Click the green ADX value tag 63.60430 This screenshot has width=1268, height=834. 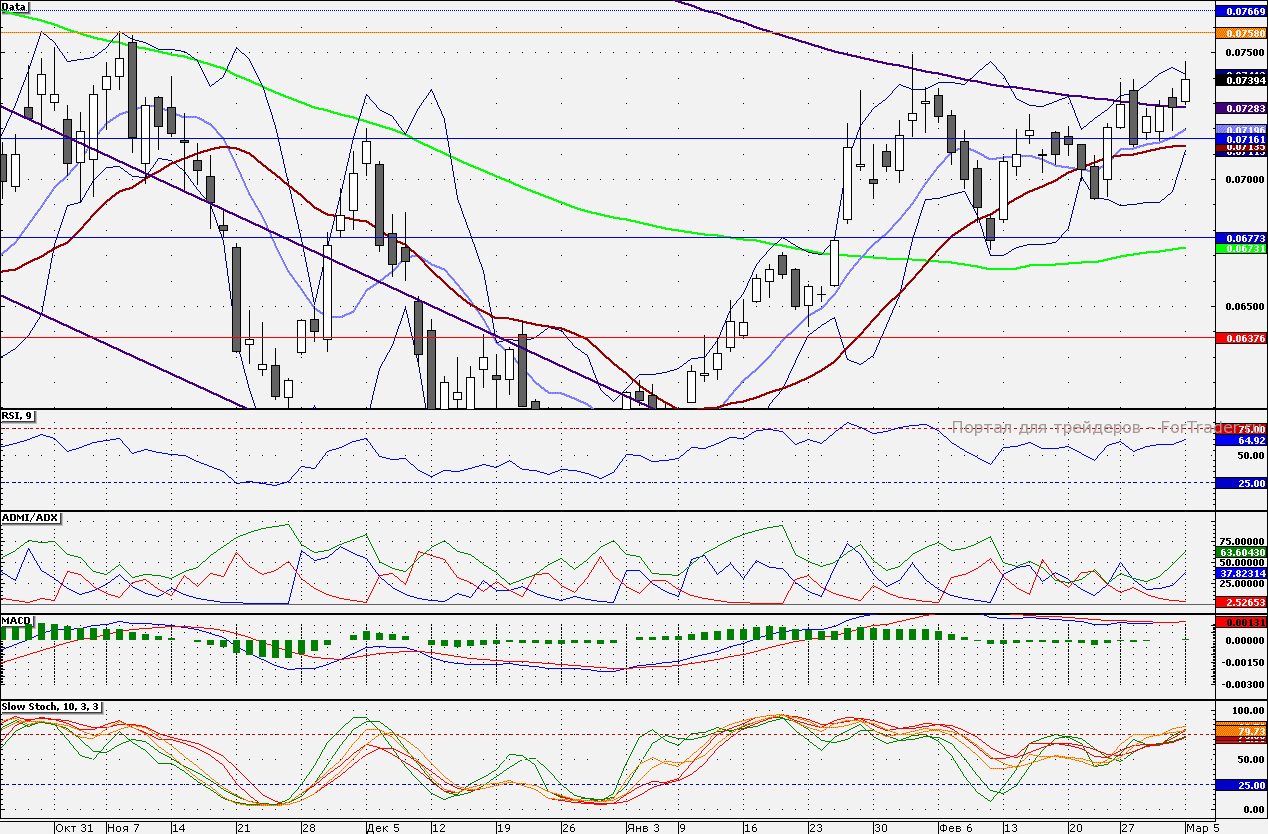pos(1240,552)
